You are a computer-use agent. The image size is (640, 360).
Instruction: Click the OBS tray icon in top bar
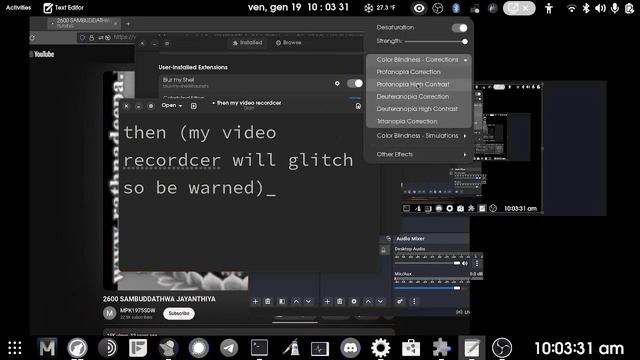tap(438, 8)
